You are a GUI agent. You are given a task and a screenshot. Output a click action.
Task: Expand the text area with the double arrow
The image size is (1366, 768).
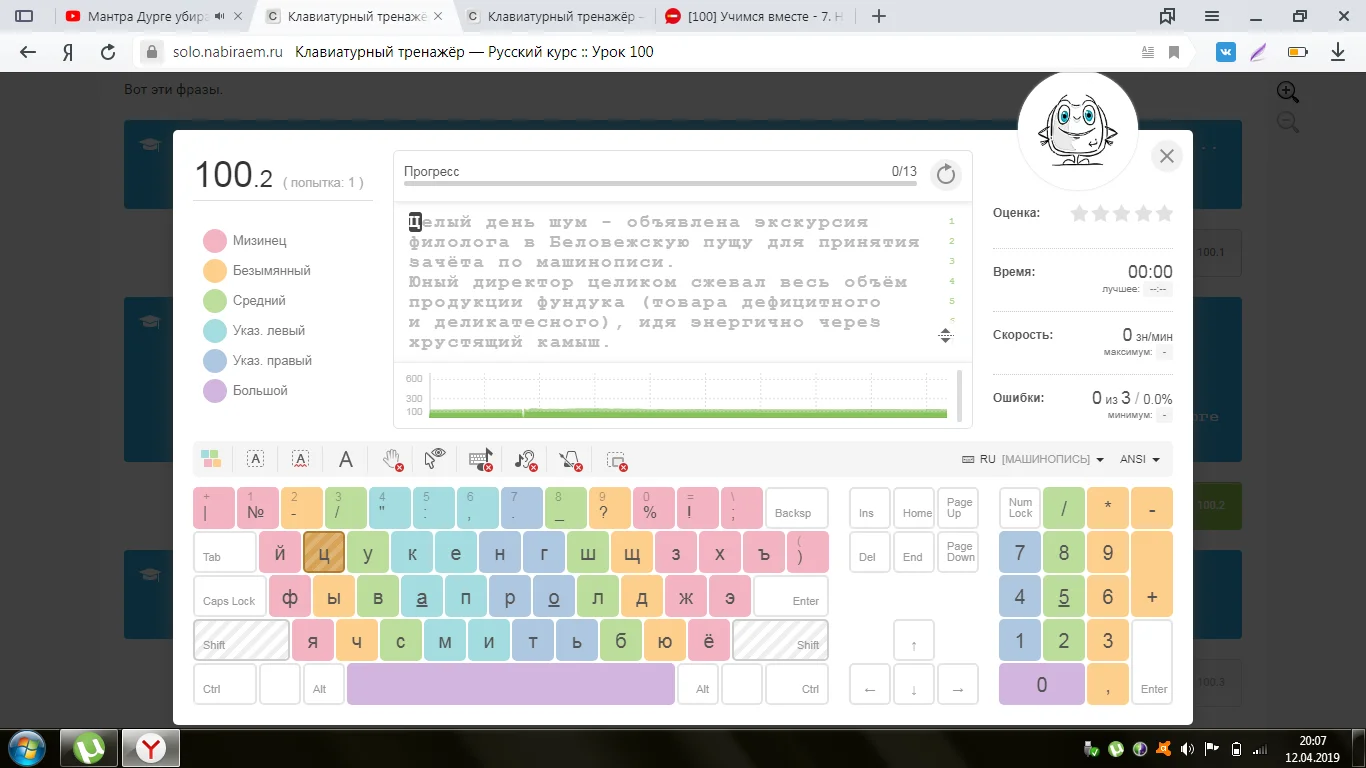[x=946, y=336]
